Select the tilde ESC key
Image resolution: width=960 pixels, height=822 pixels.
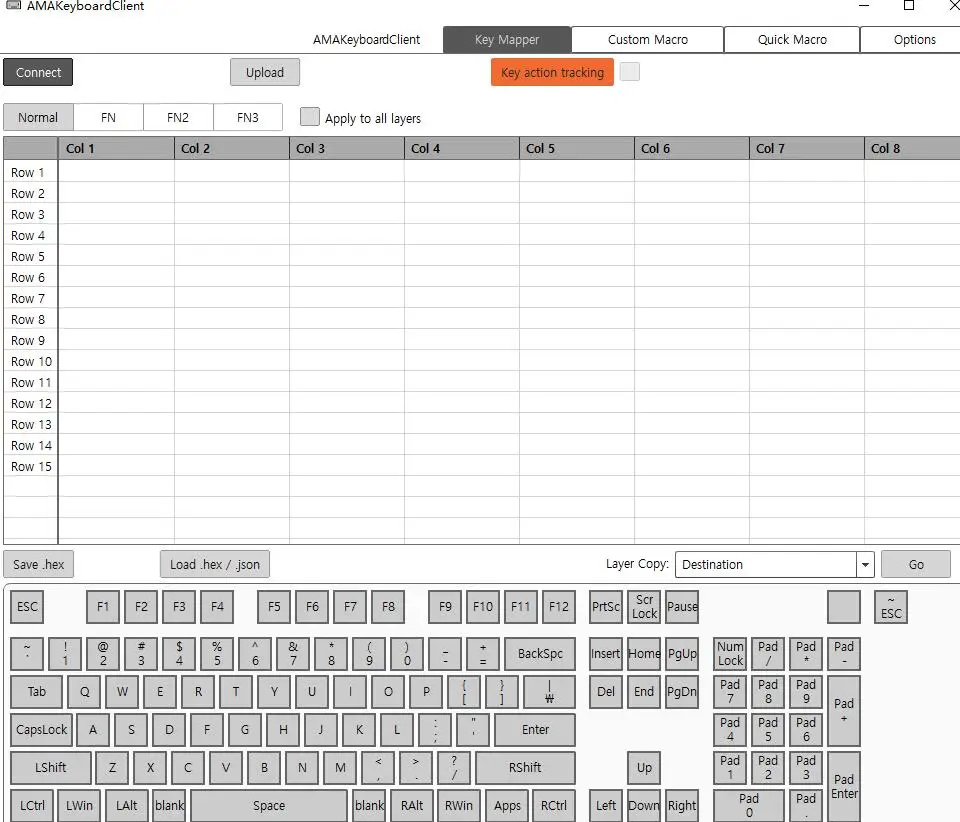pos(891,607)
